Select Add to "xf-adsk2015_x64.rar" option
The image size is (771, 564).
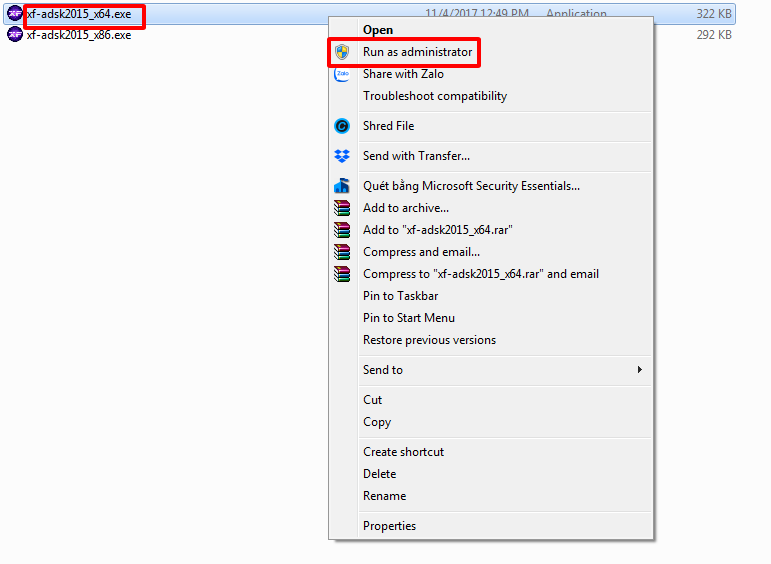pos(437,230)
